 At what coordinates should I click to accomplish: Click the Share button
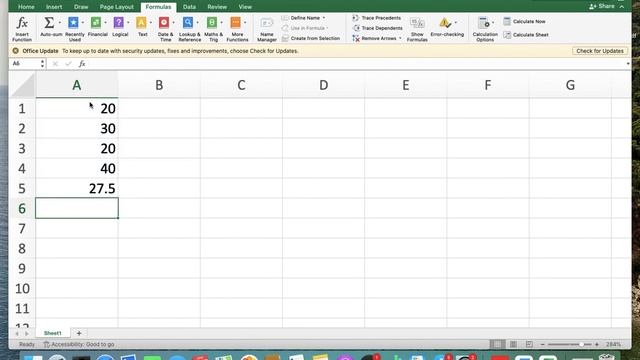602,6
